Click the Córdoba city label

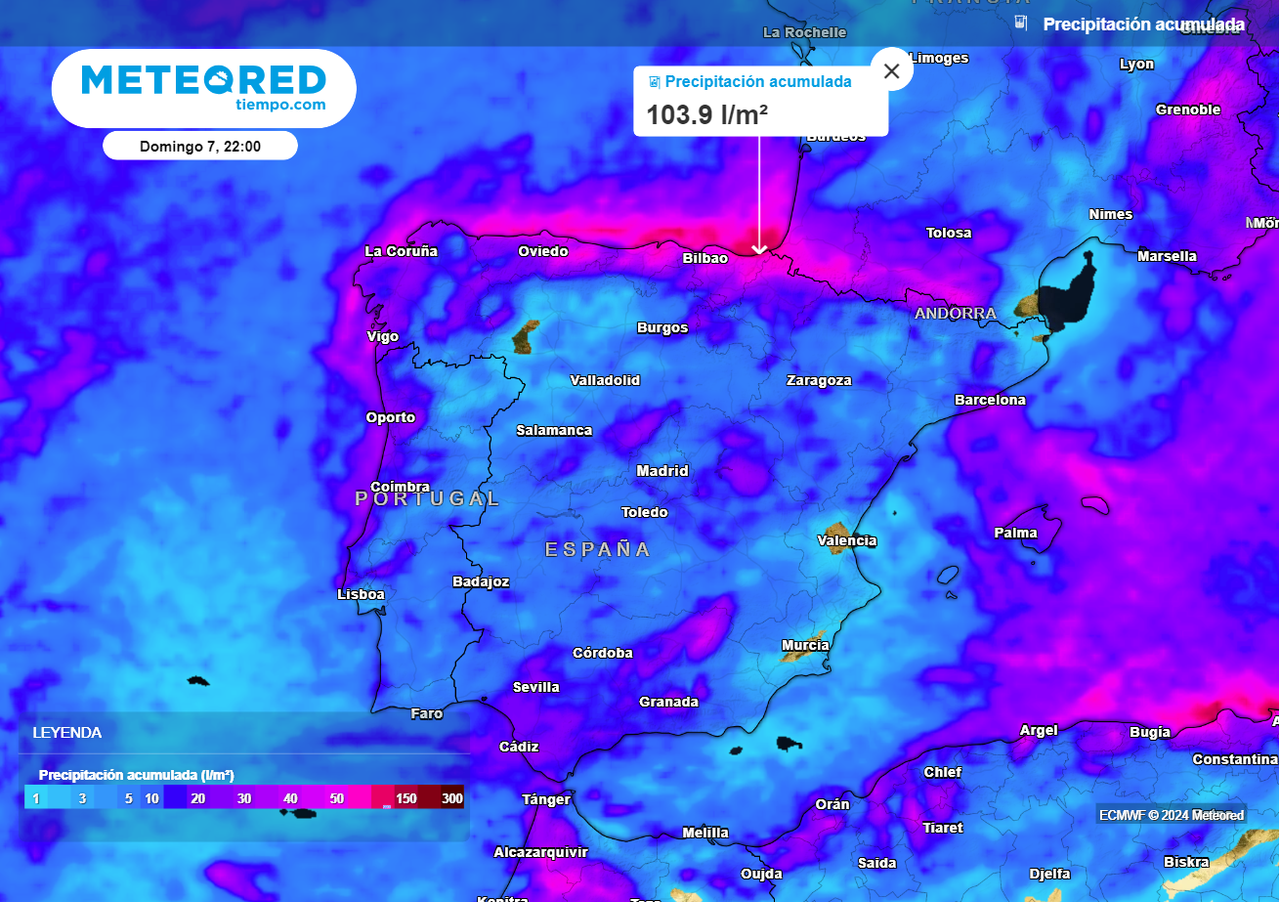[x=602, y=653]
